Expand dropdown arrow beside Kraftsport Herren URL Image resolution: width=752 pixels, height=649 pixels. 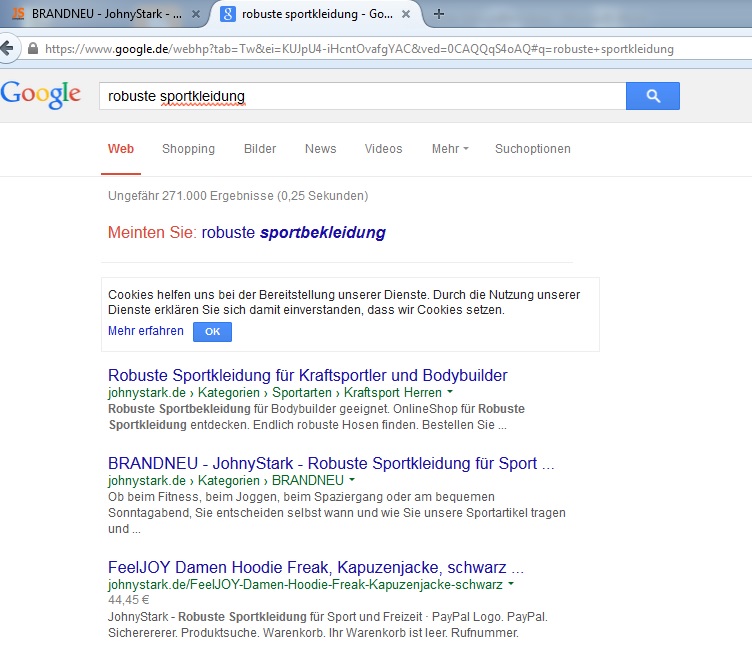(x=450, y=392)
